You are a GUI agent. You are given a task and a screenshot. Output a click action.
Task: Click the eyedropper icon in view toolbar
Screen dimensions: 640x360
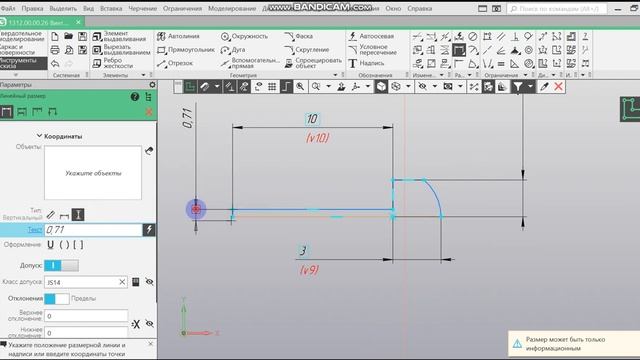pos(544,87)
